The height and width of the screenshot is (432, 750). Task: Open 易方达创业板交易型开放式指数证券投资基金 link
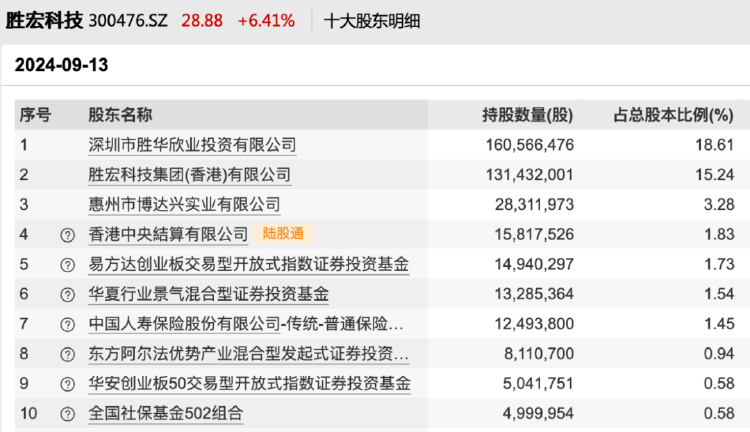249,264
